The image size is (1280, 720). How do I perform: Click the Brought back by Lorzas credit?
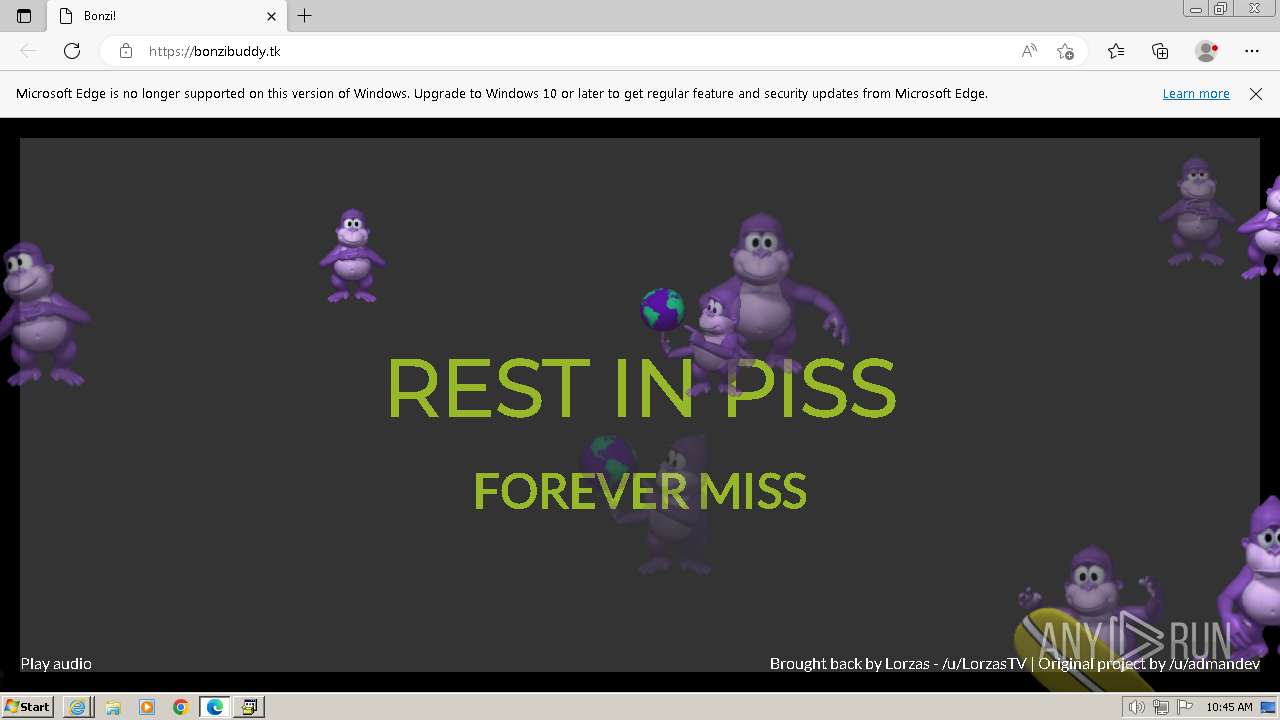point(898,663)
